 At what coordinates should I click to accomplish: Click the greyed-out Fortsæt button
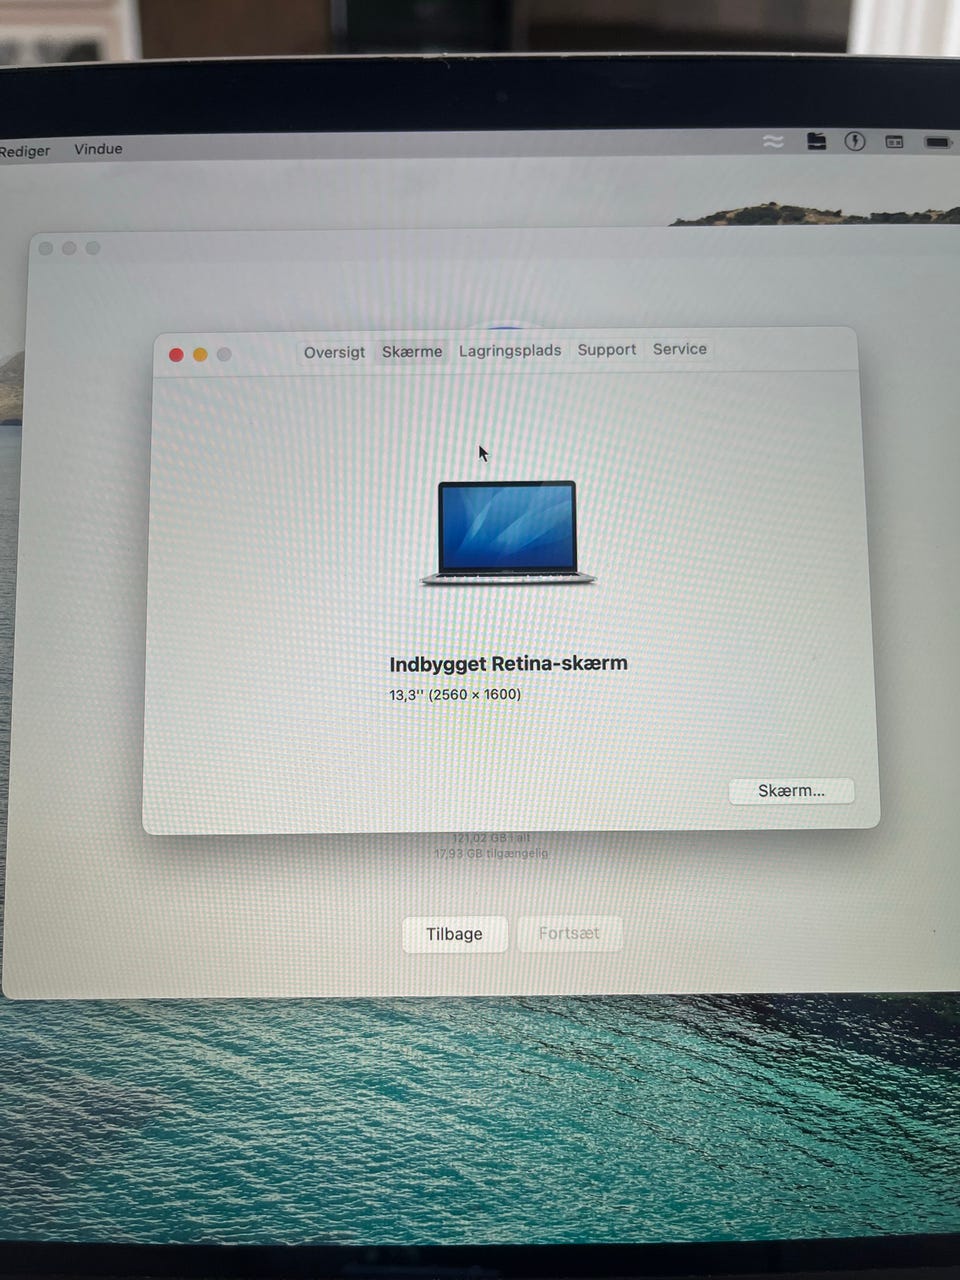pos(569,933)
